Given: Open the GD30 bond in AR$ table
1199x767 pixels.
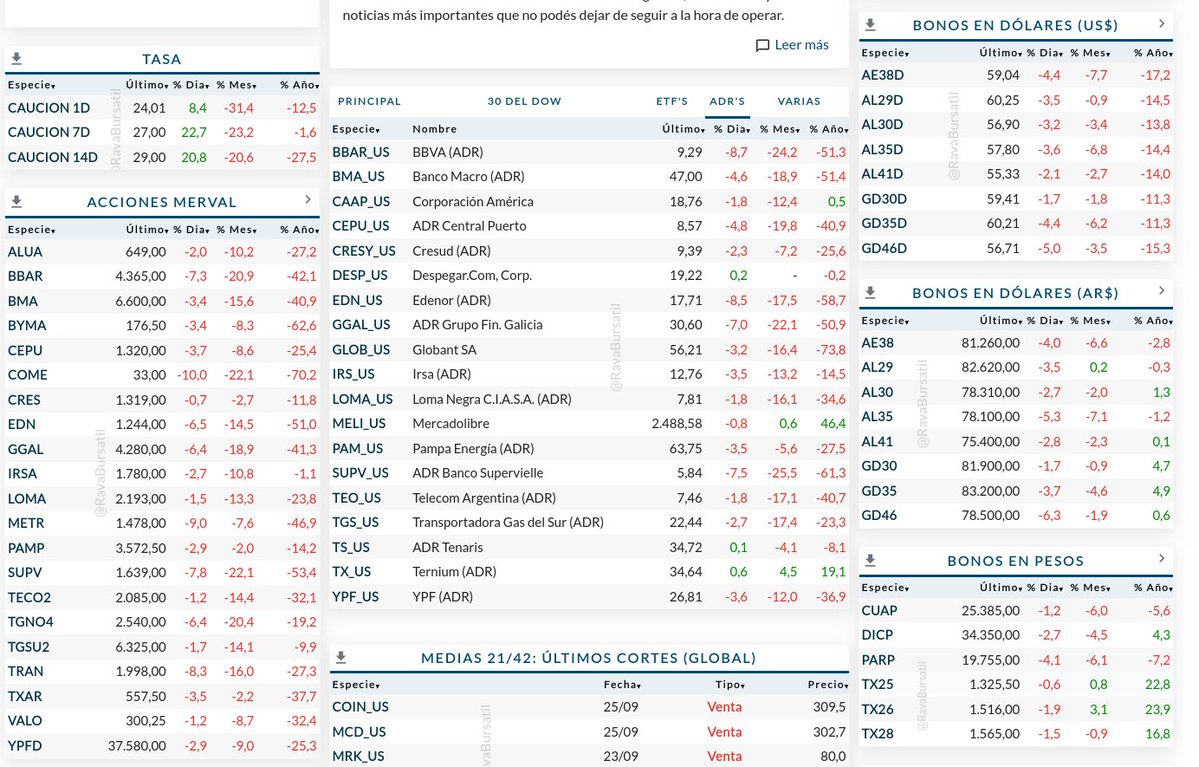Looking at the screenshot, I should (879, 466).
